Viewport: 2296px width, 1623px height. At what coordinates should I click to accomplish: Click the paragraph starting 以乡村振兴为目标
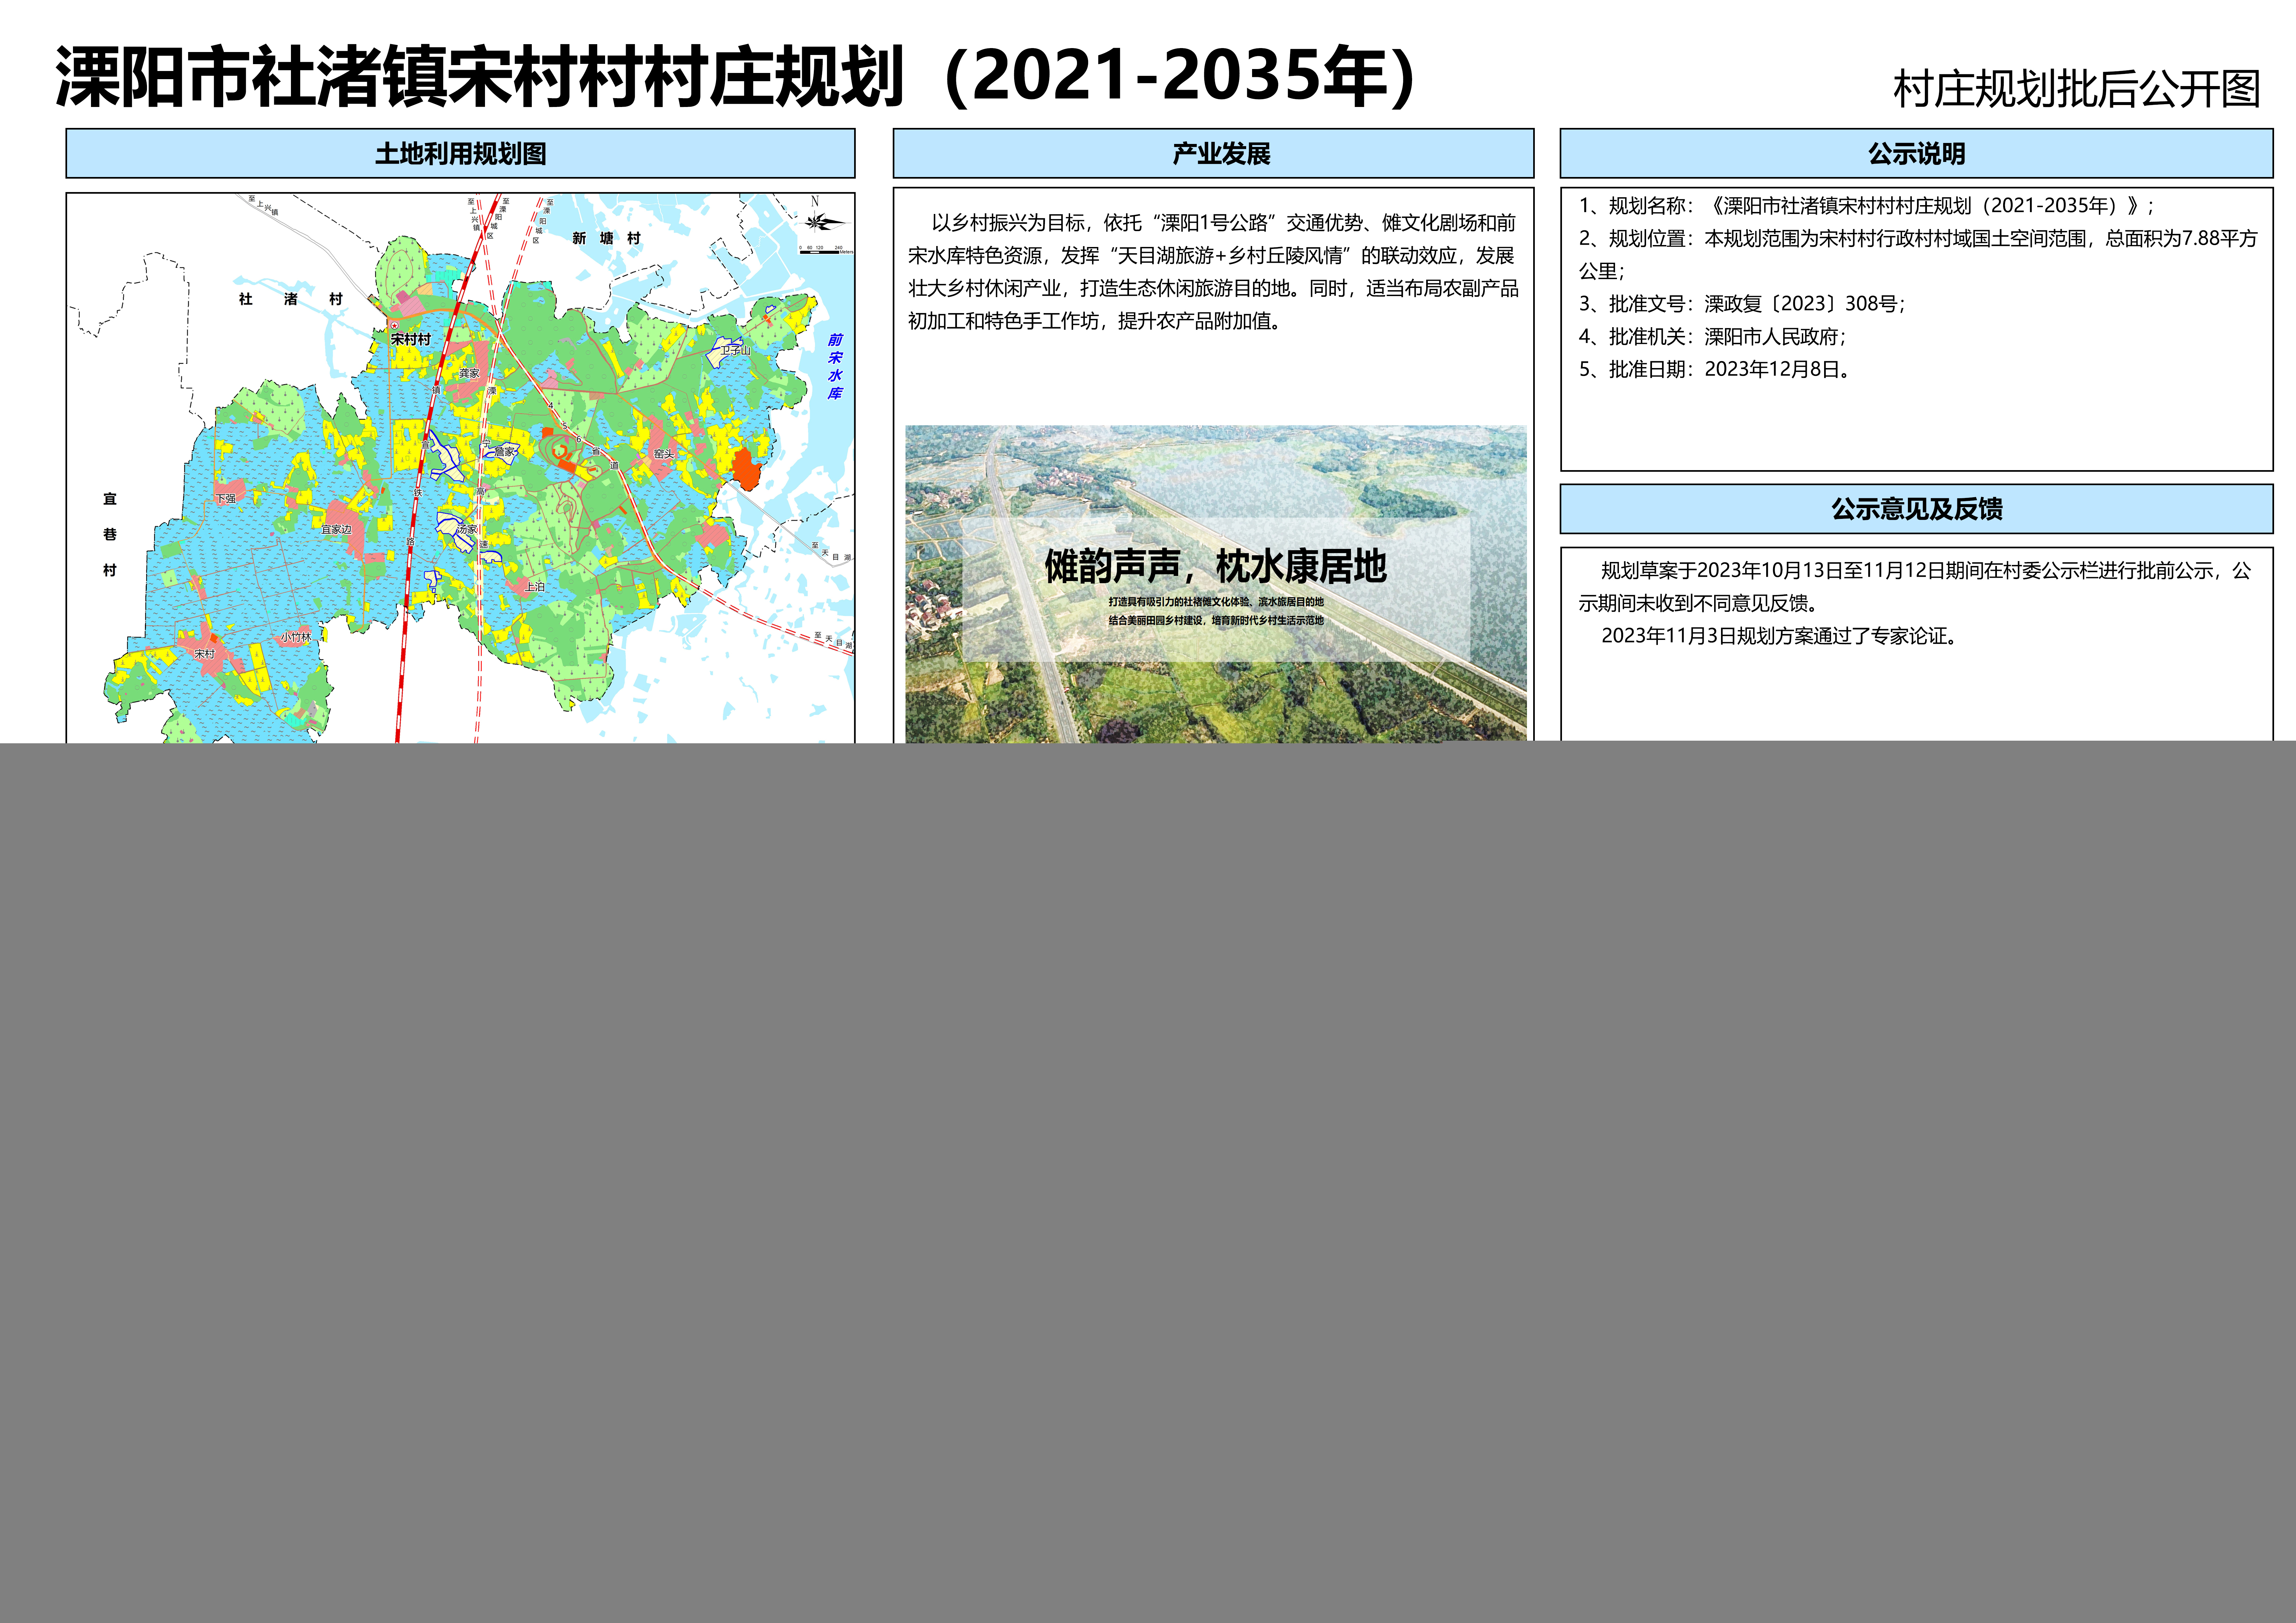click(1213, 272)
